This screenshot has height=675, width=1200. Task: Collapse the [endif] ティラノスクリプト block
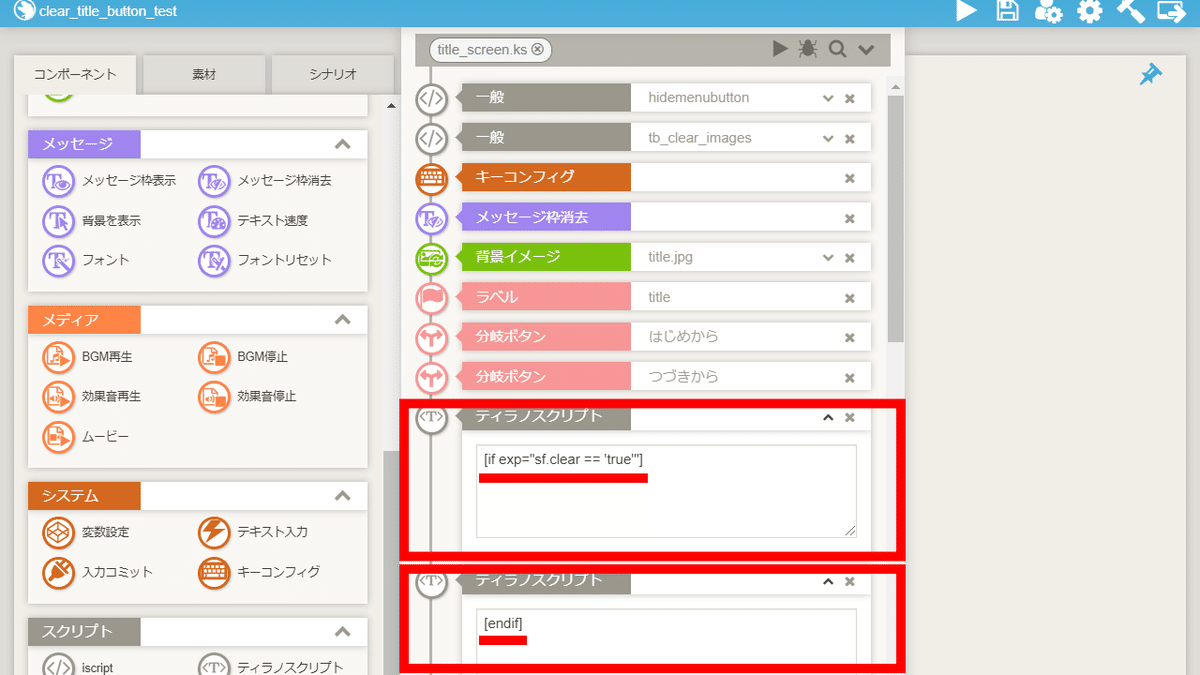pos(827,581)
